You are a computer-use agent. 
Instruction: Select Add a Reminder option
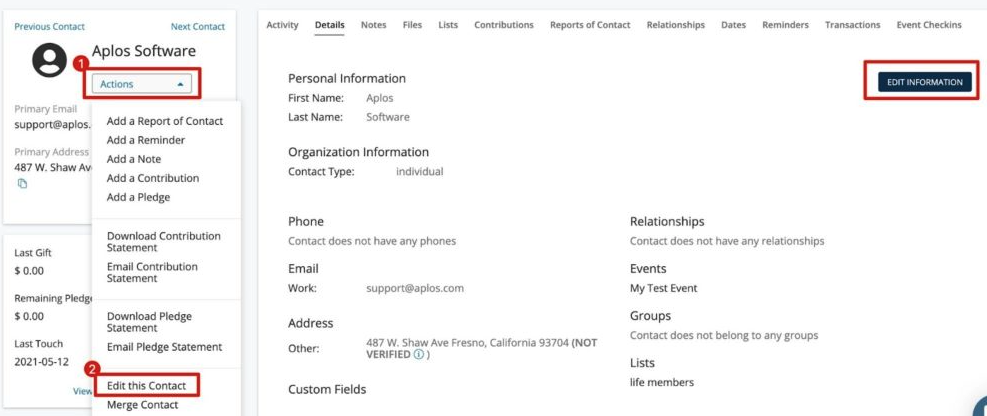pyautogui.click(x=146, y=140)
